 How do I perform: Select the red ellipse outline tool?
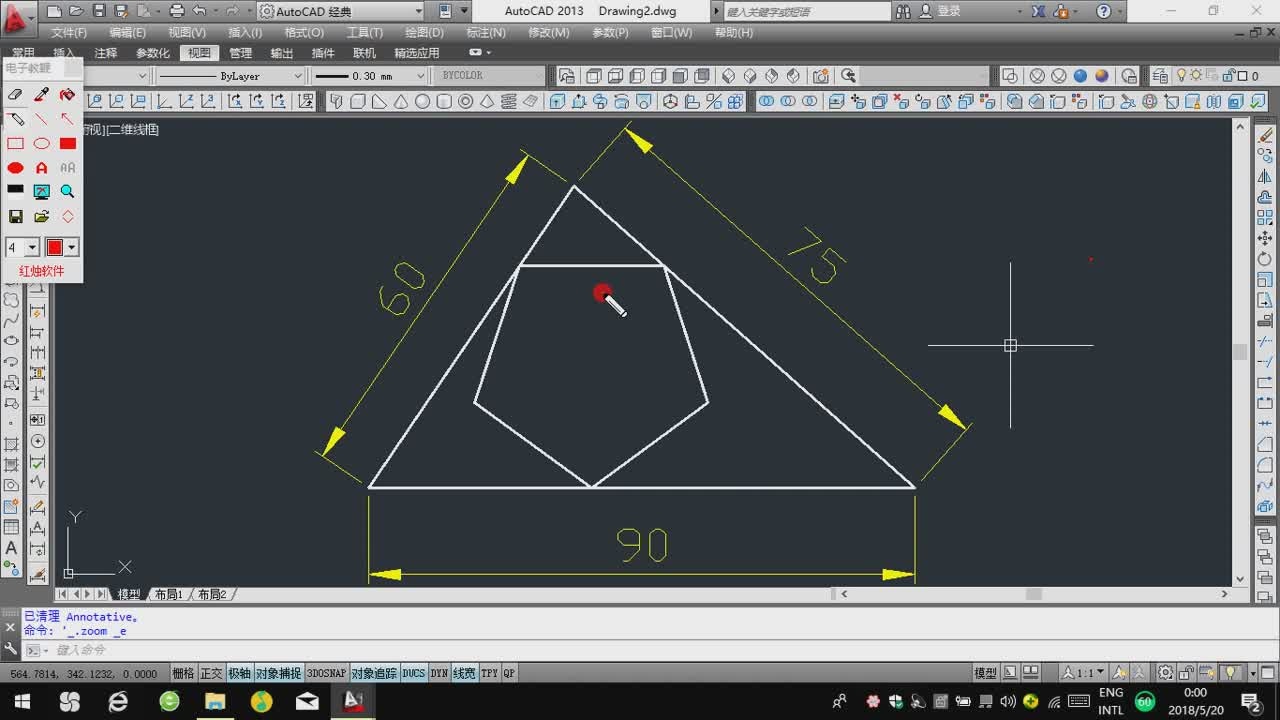[x=42, y=144]
